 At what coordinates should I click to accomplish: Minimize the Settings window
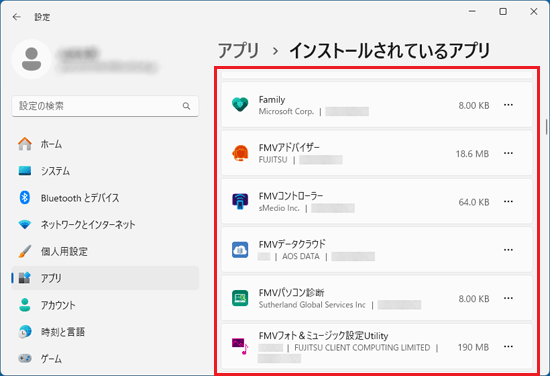(x=472, y=12)
